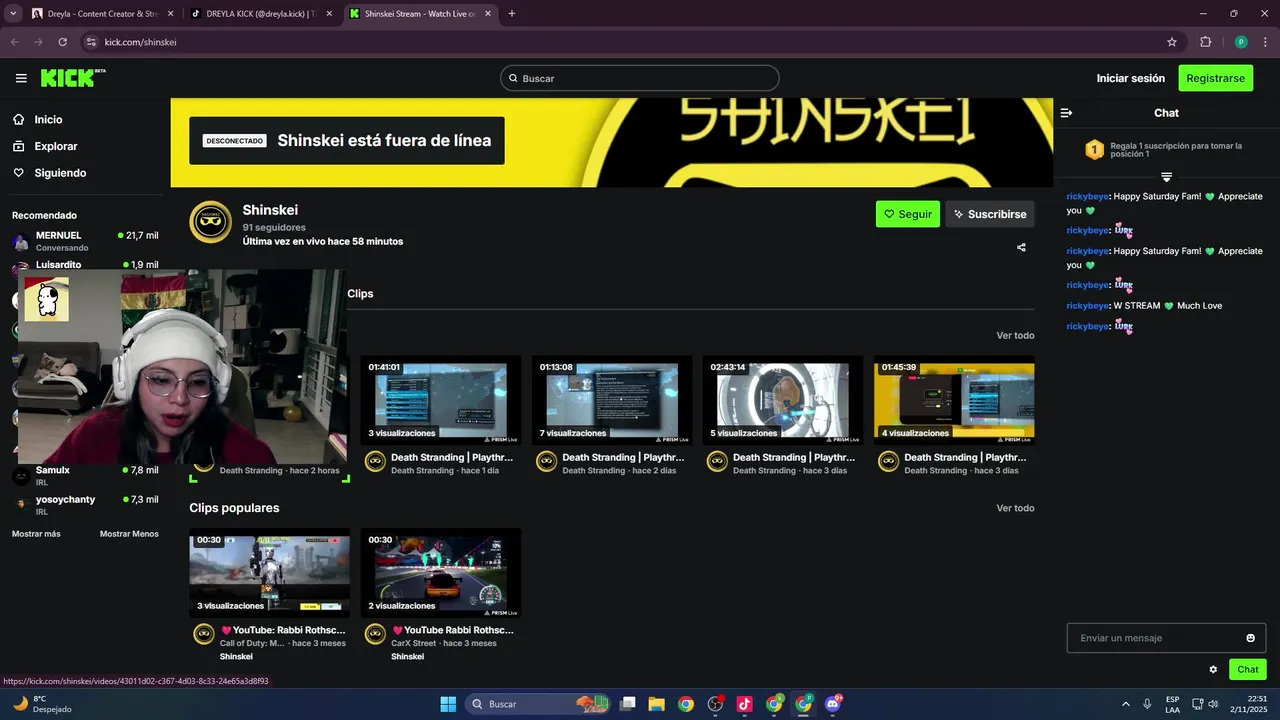1280x720 pixels.
Task: Close the Shinskei Stream browser tab
Action: 487,14
